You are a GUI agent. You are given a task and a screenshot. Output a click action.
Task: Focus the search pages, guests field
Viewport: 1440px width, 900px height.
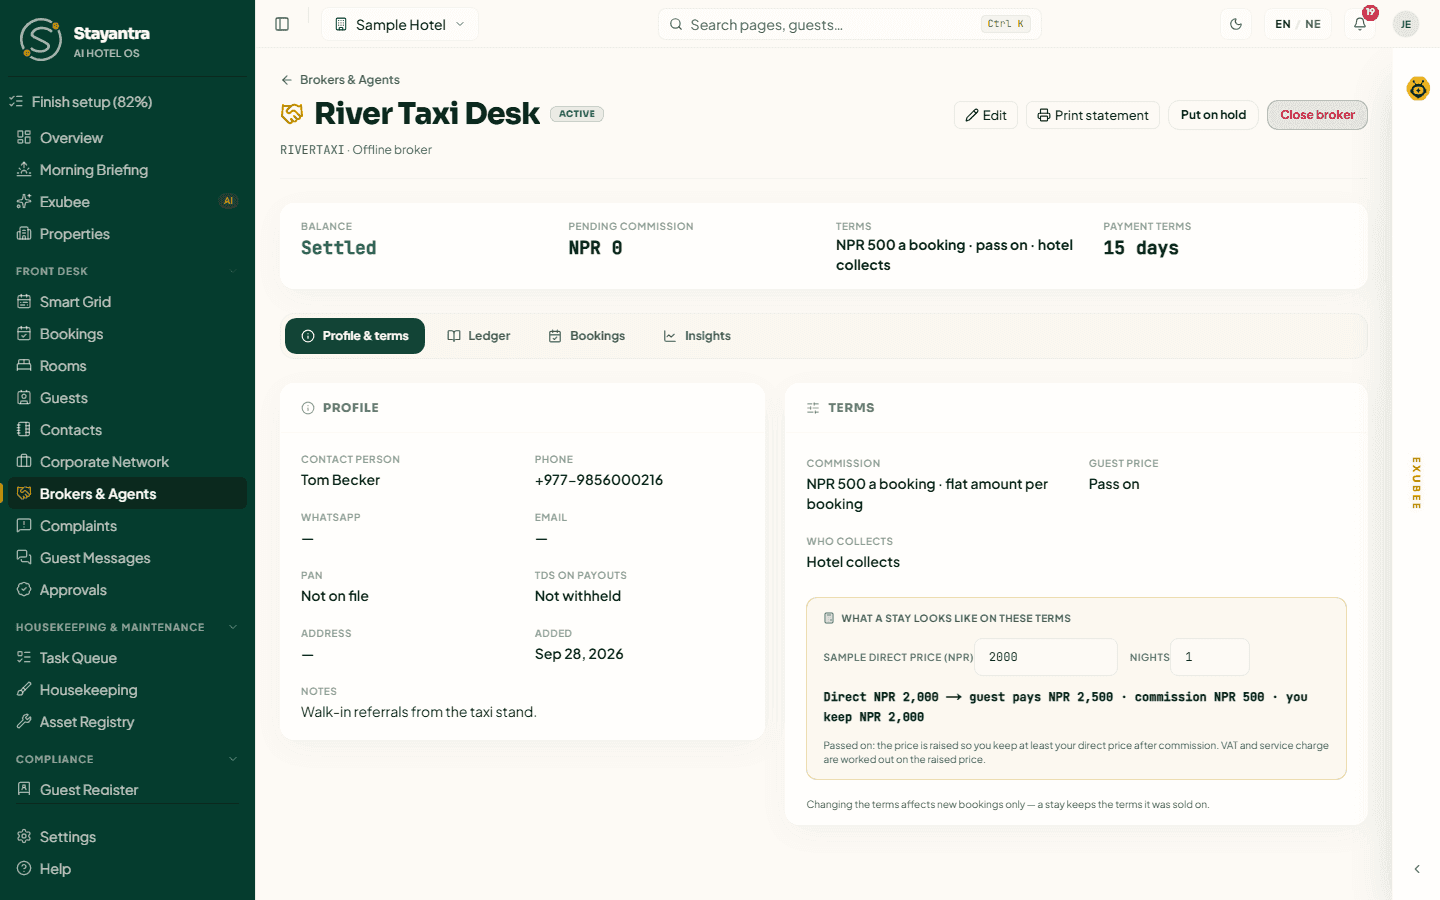click(x=850, y=24)
